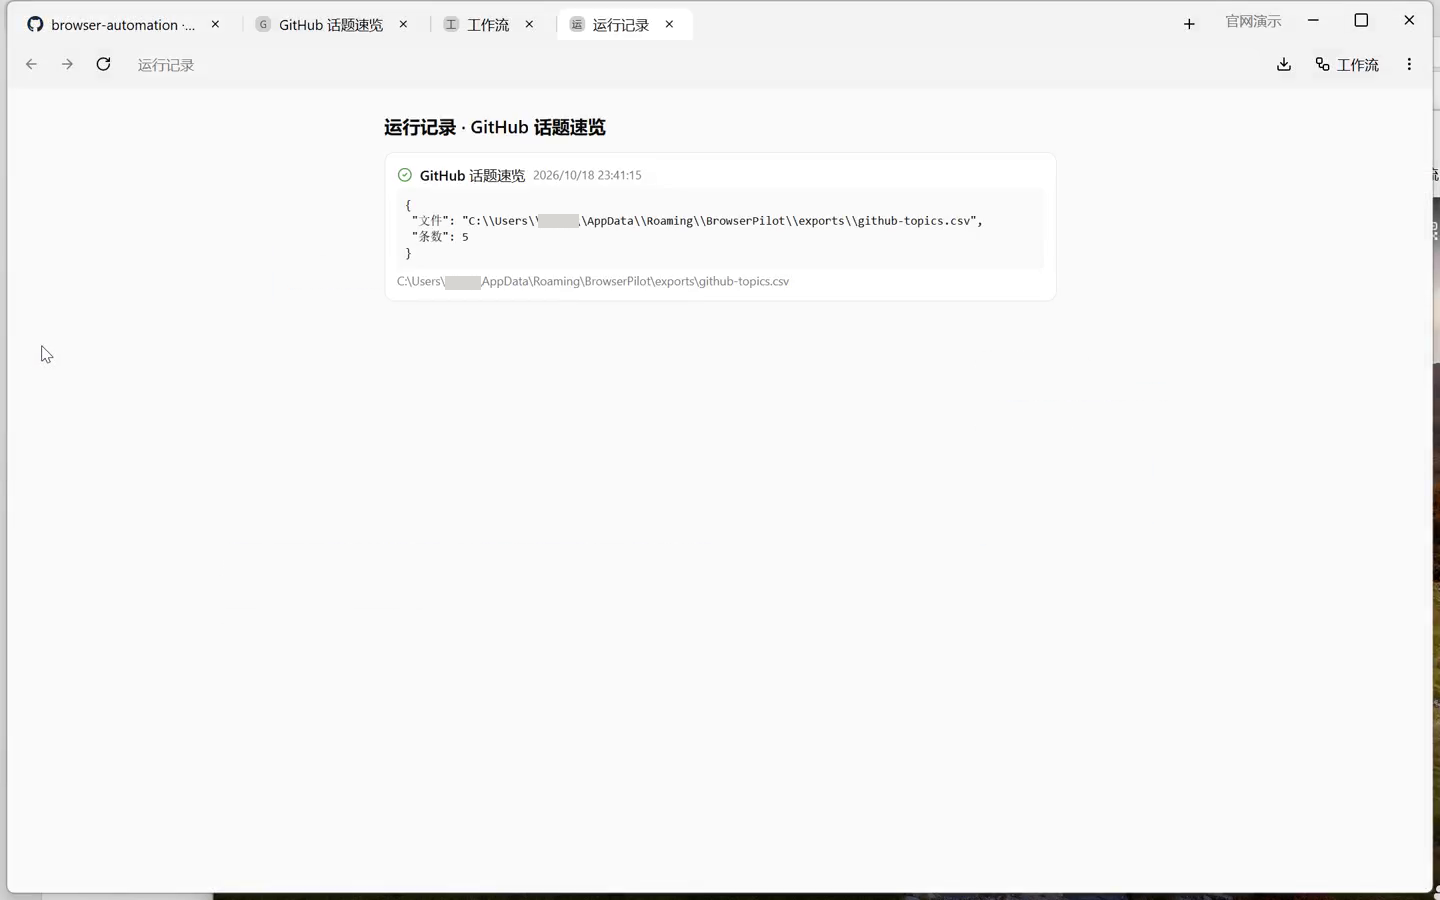Open the three-dot more menu
This screenshot has width=1440, height=900.
(x=1409, y=64)
